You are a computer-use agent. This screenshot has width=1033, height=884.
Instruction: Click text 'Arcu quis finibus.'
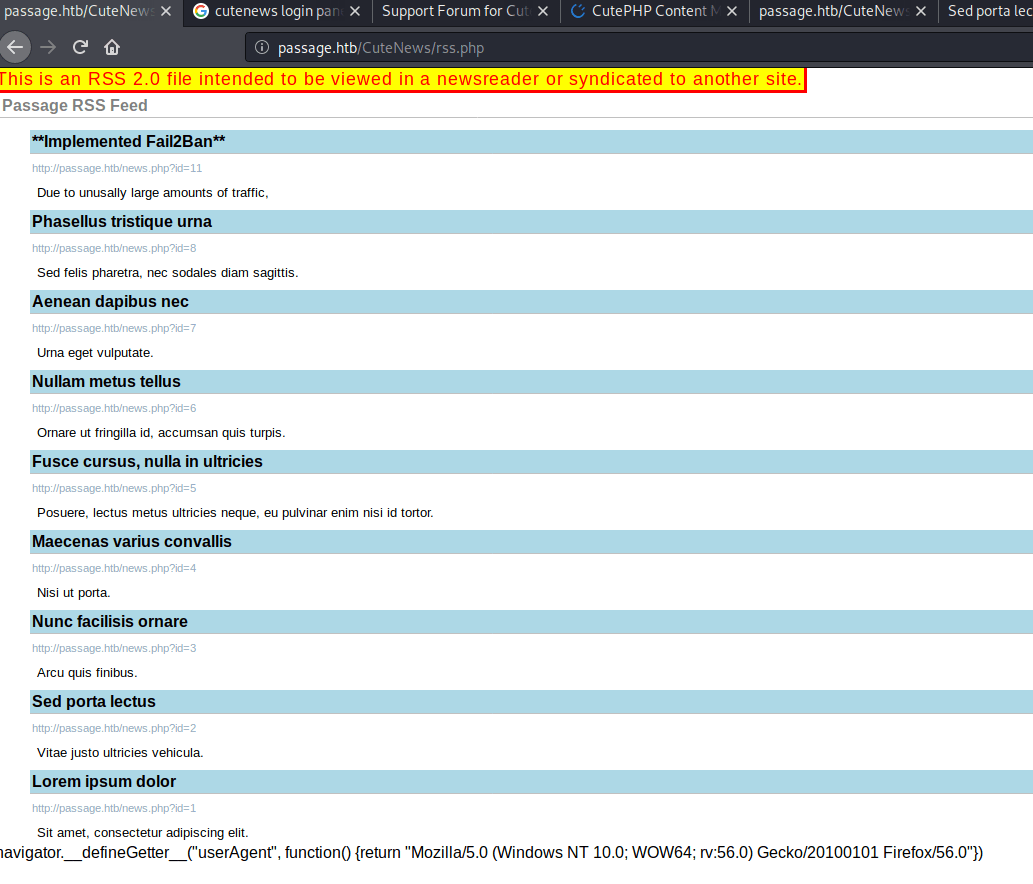tap(87, 673)
